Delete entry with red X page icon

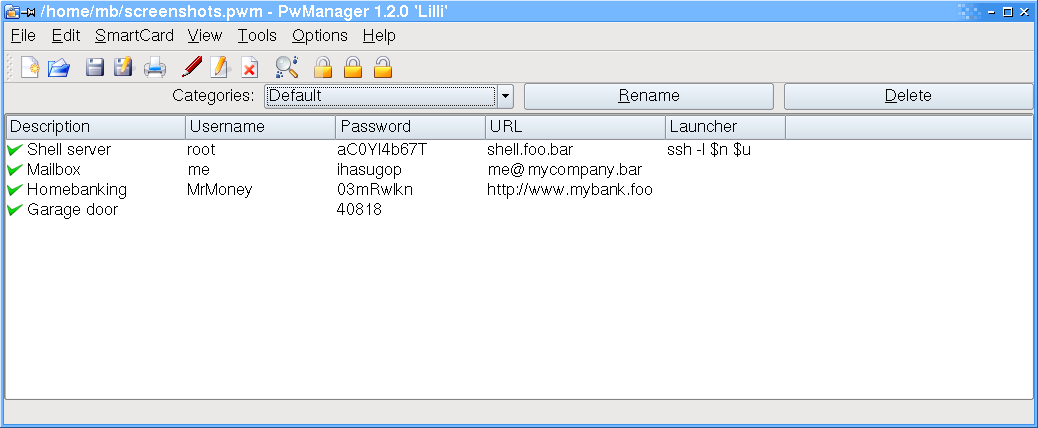pos(250,67)
